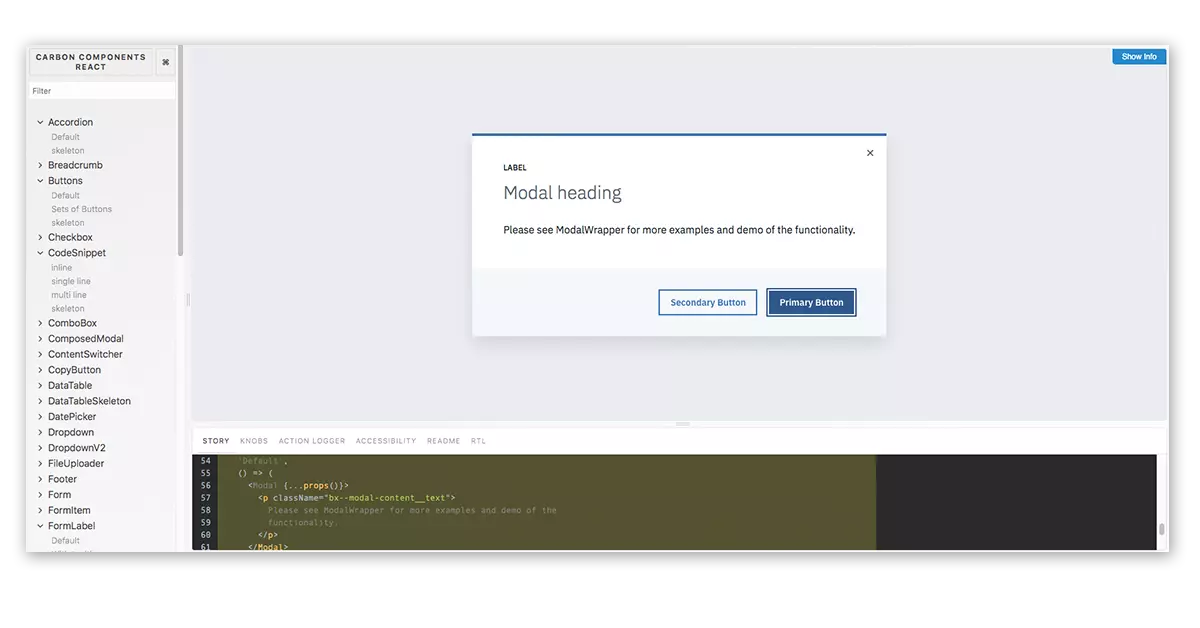This screenshot has height=628, width=1200.
Task: Click the keyboard shortcuts icon in sidebar header
Action: [x=165, y=62]
